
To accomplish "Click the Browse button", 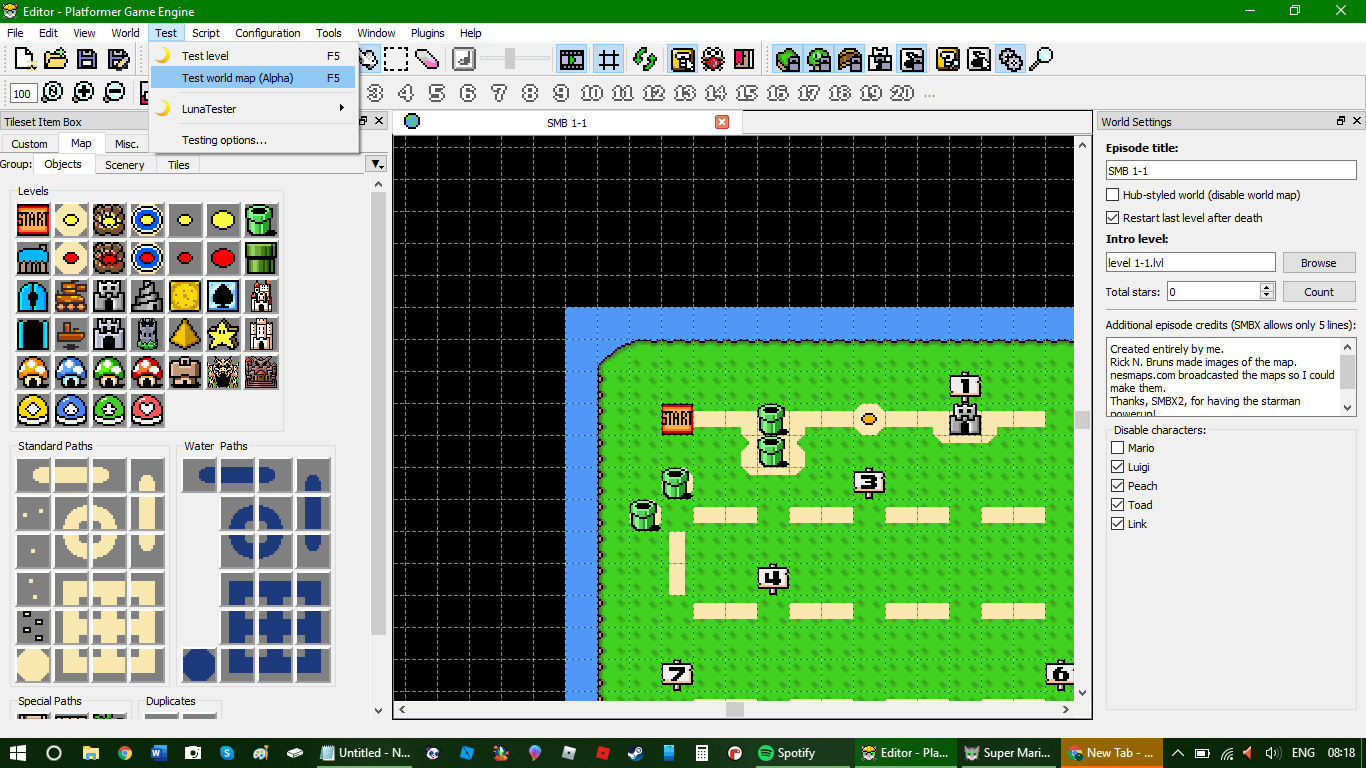I will point(1318,263).
